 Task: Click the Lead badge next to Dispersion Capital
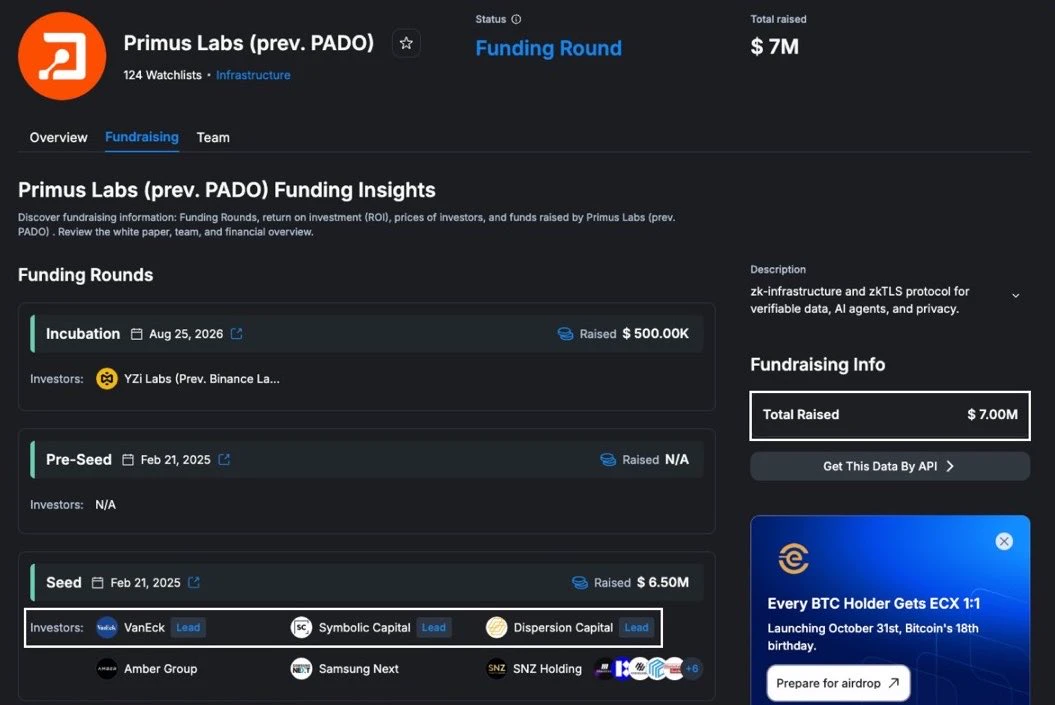tap(636, 628)
